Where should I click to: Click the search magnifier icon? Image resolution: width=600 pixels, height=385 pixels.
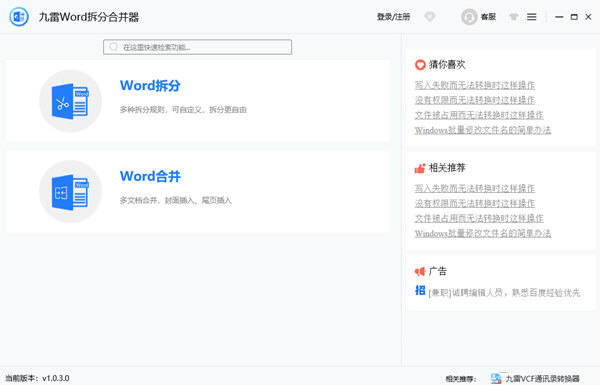[114, 47]
